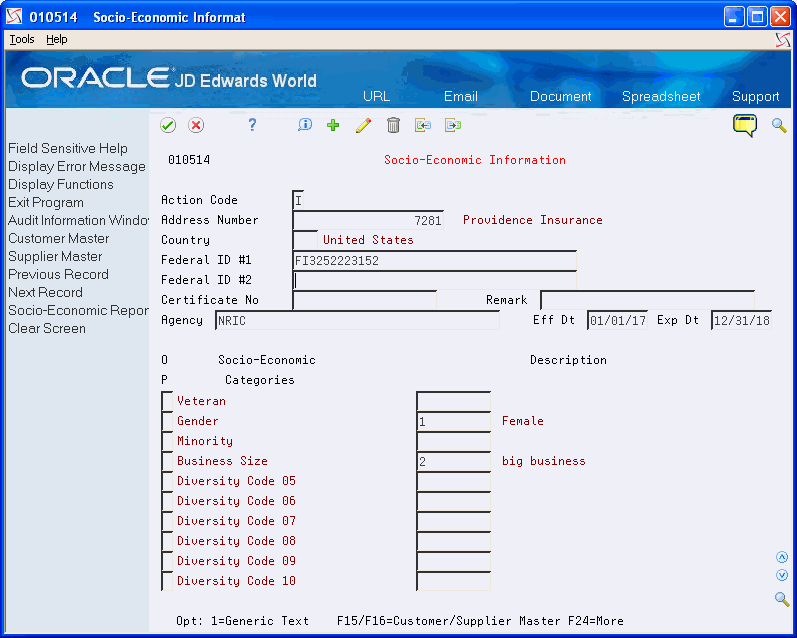Click the Diversity Code 06 value field
Viewport: 797px width, 638px height.
453,501
